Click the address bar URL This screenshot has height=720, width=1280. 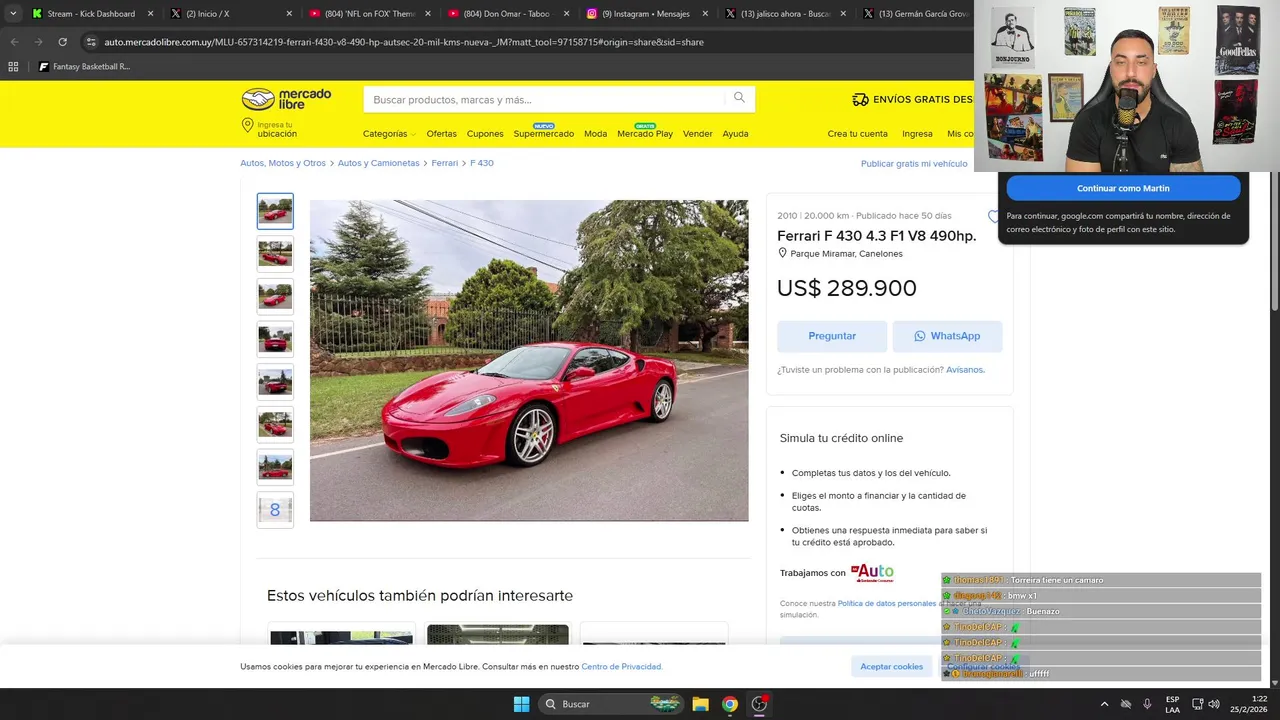click(x=404, y=42)
